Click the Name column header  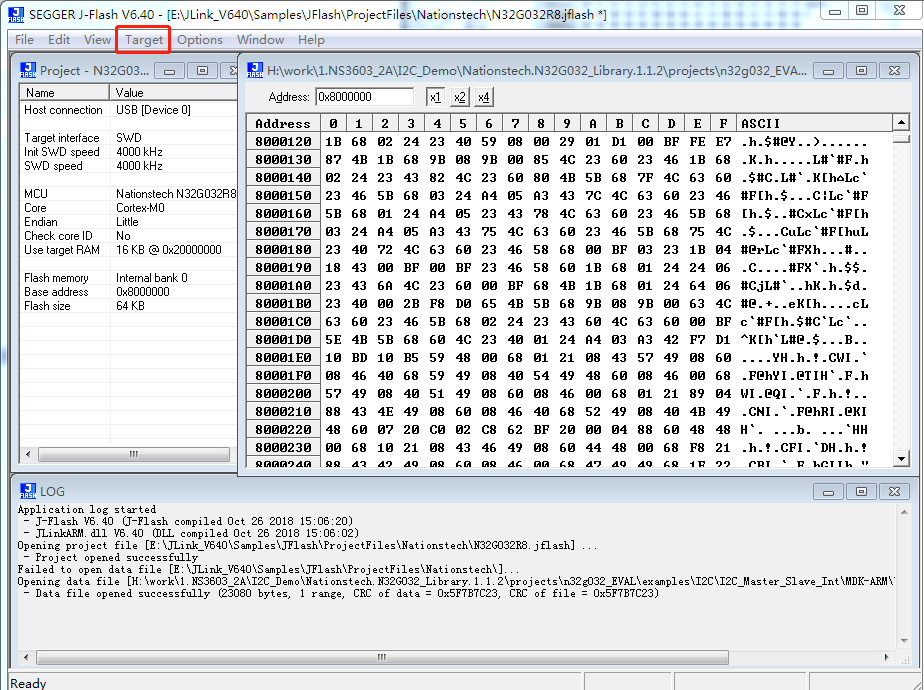[65, 93]
